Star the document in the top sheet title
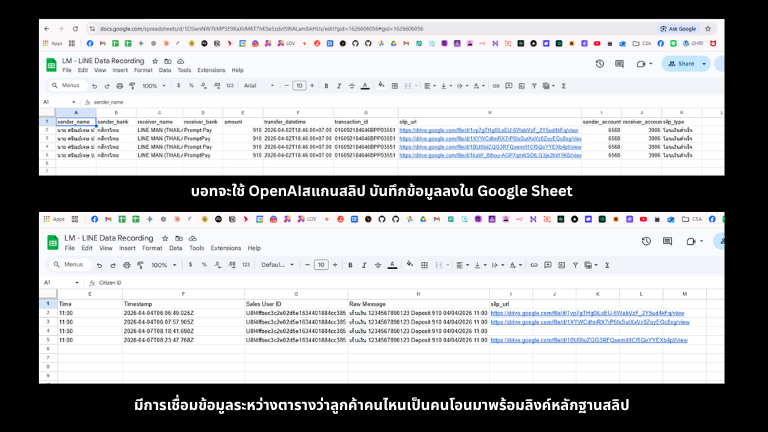The width and height of the screenshot is (768, 432). tap(156, 60)
